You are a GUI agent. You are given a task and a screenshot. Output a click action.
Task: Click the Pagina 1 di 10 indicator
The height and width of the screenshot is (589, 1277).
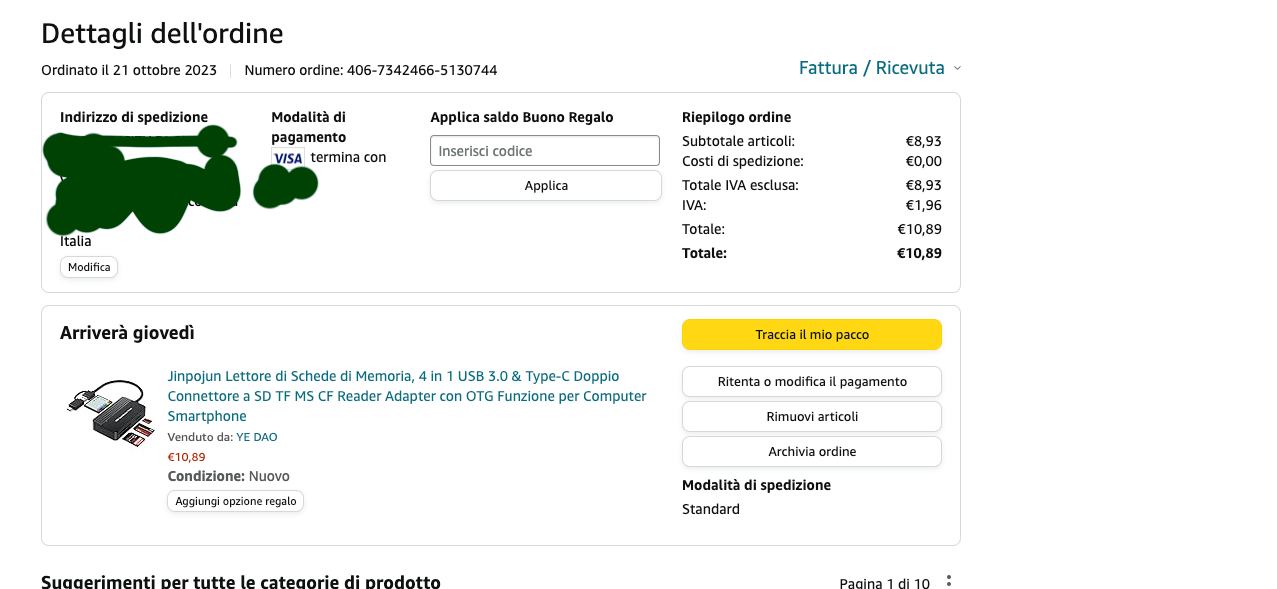click(x=884, y=583)
